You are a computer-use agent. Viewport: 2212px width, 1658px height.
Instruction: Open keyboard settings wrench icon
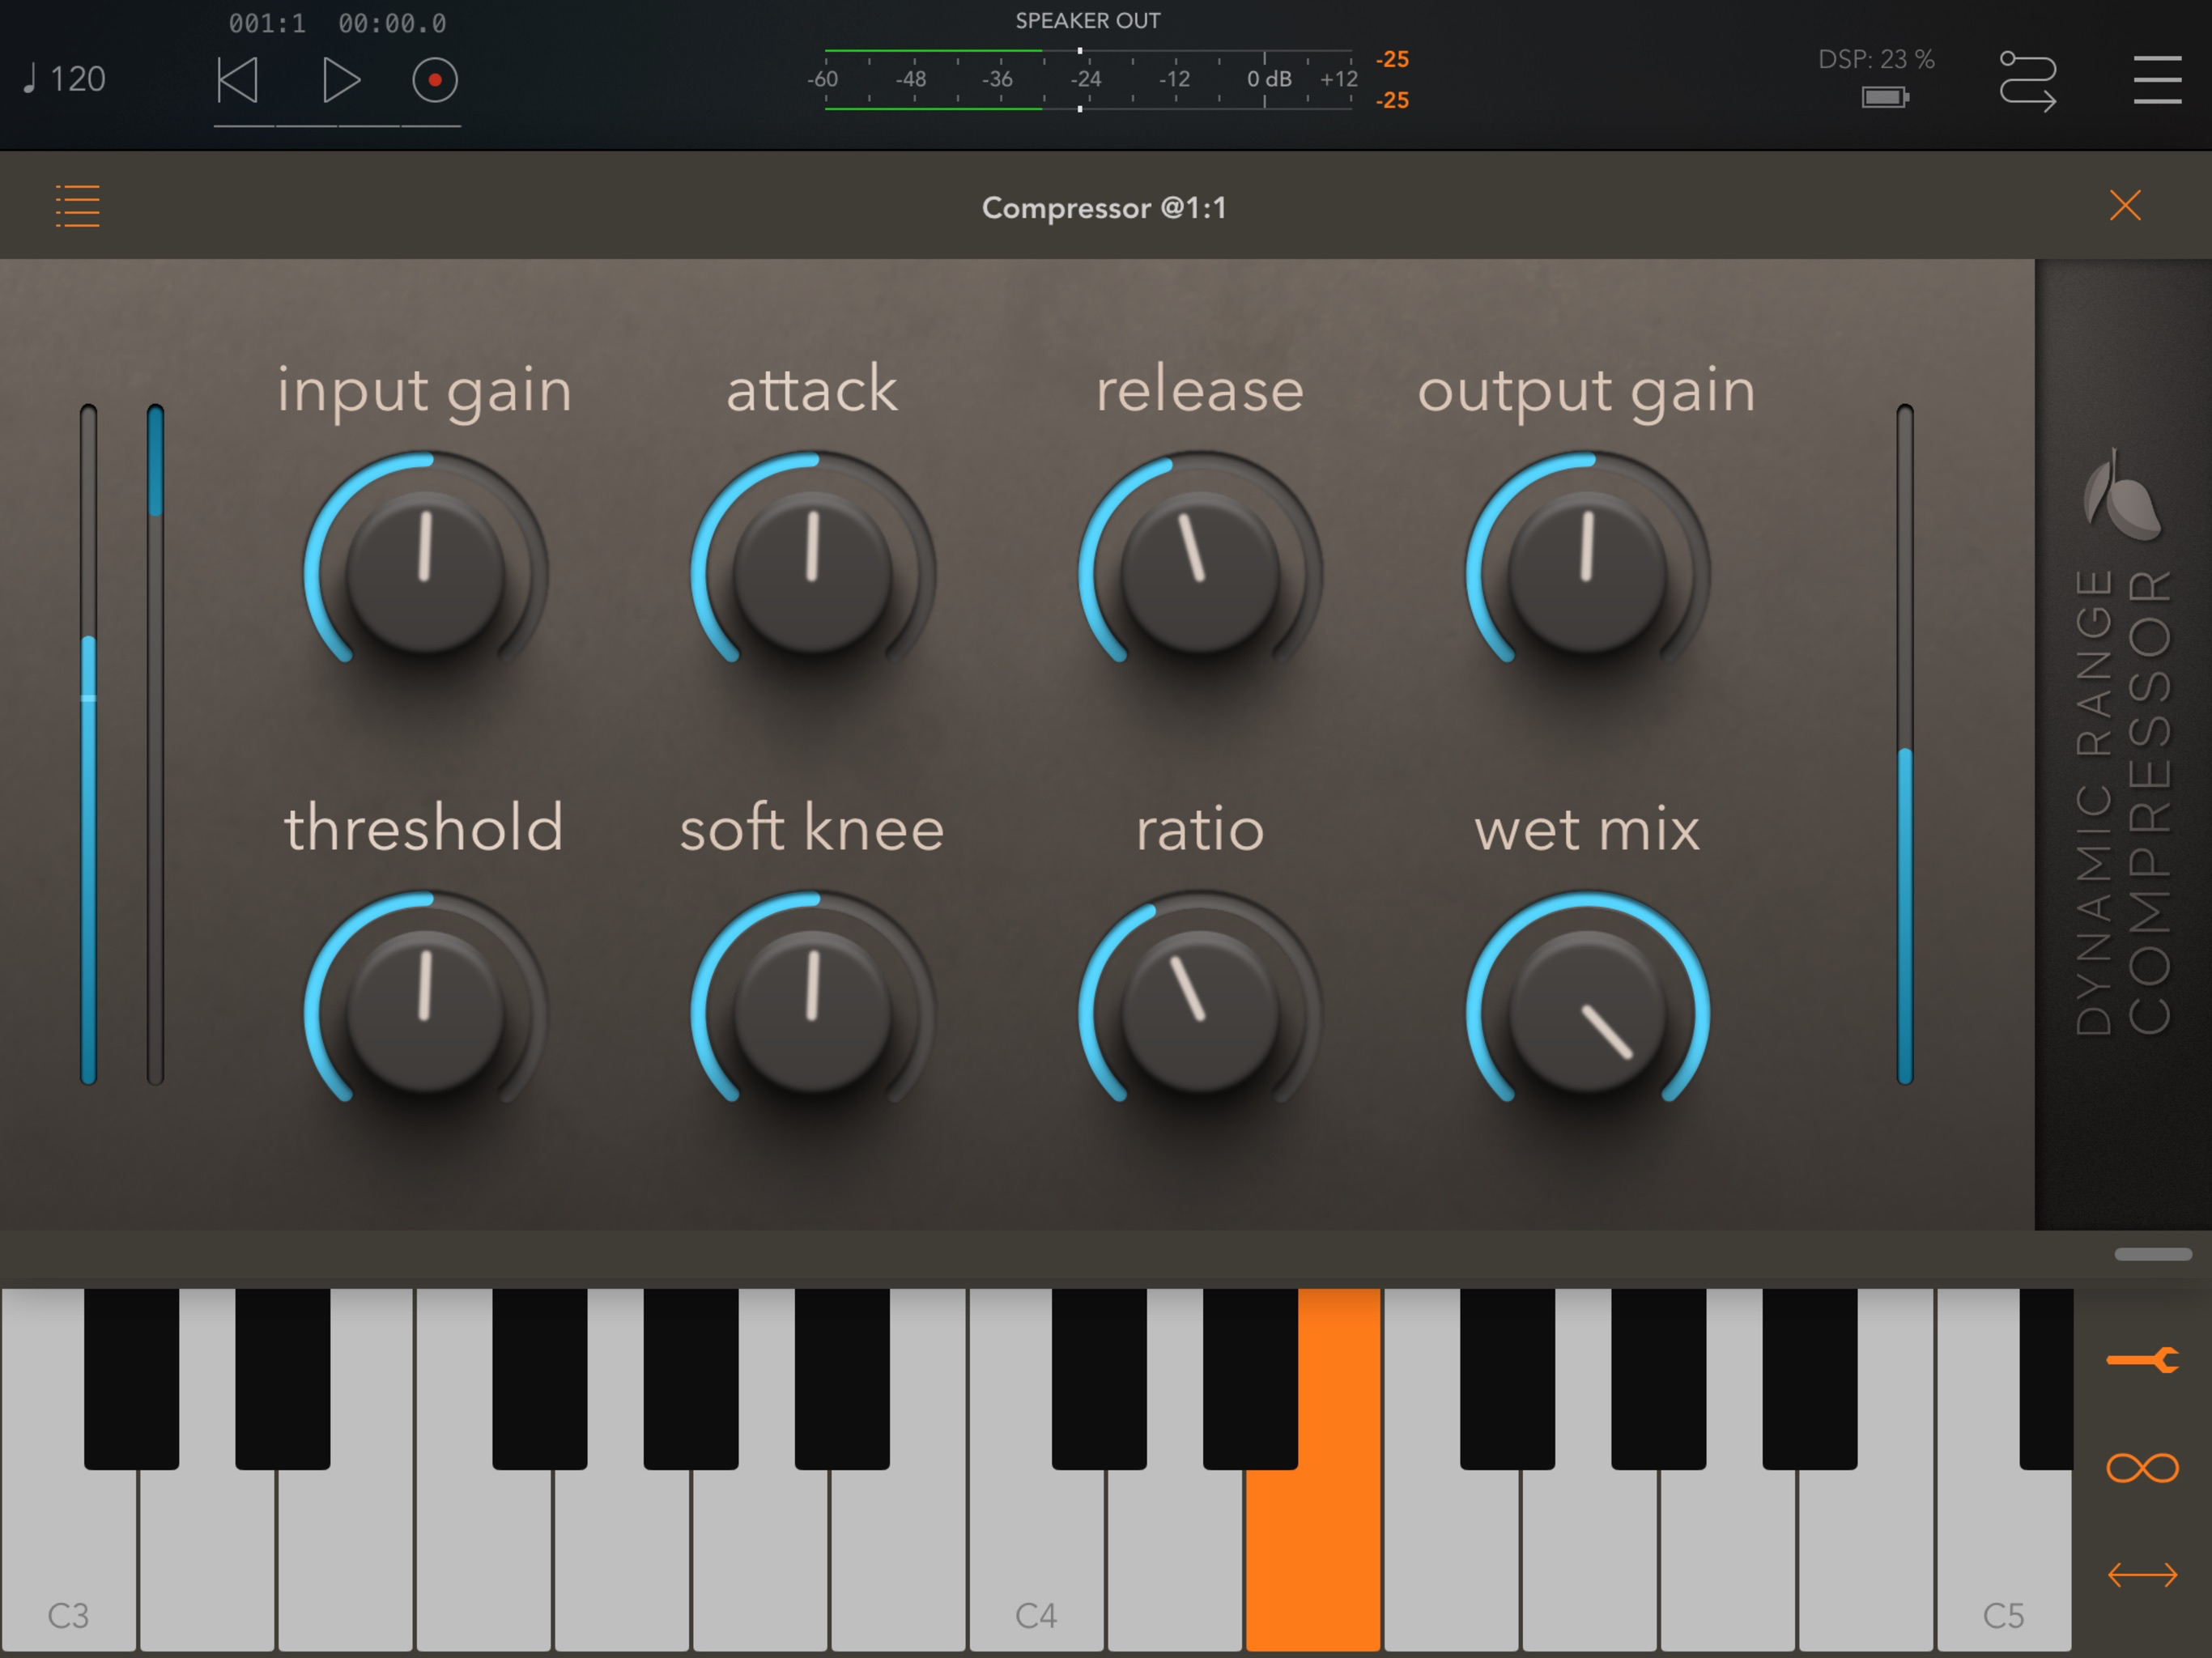tap(2142, 1360)
